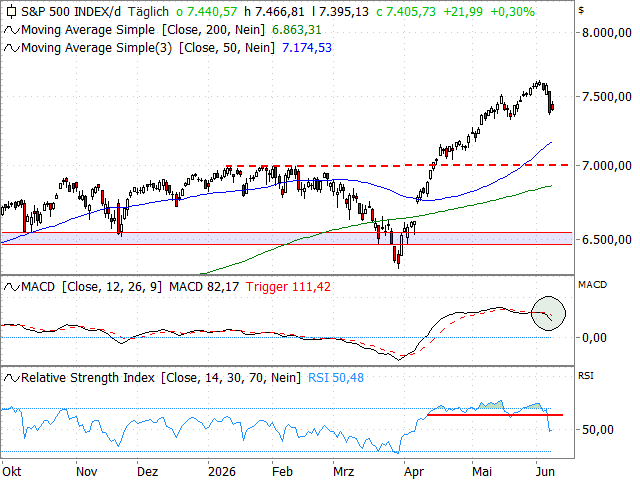
Task: Click the Dez label on the time axis
Action: tap(147, 472)
